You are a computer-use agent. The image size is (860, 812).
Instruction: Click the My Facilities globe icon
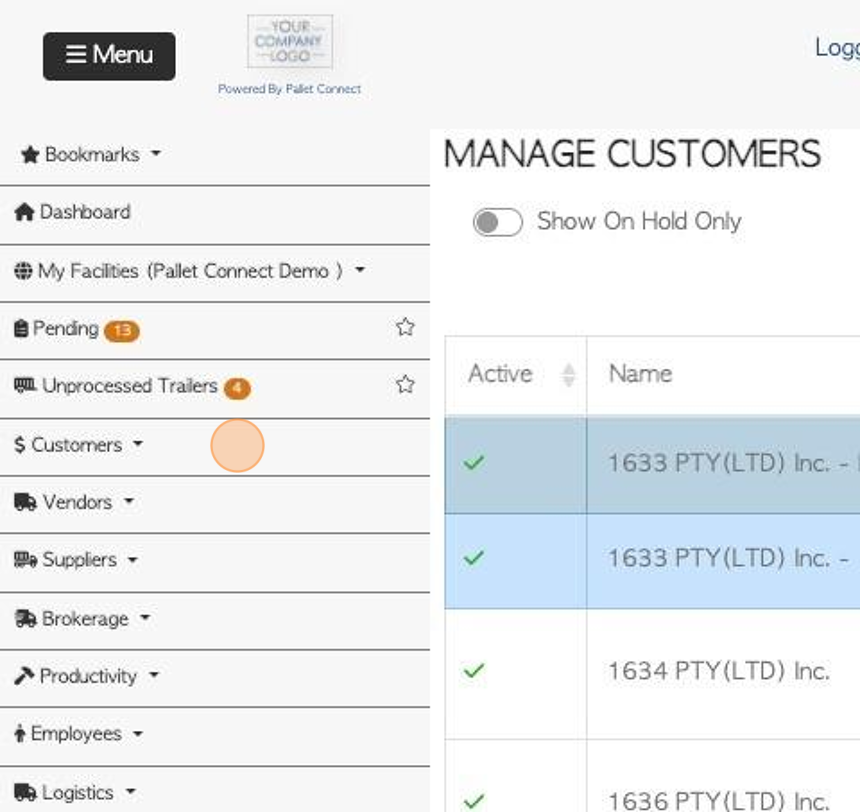(x=23, y=270)
